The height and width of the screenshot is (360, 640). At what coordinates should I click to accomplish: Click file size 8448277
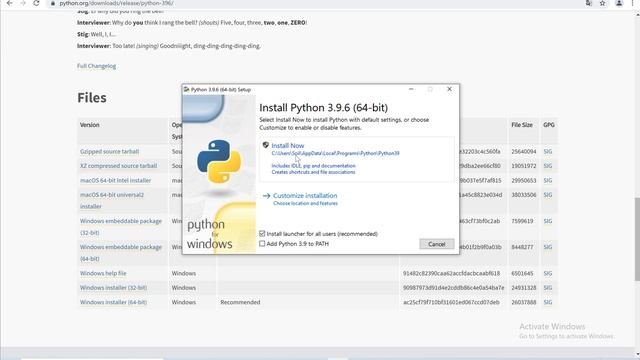pyautogui.click(x=522, y=247)
